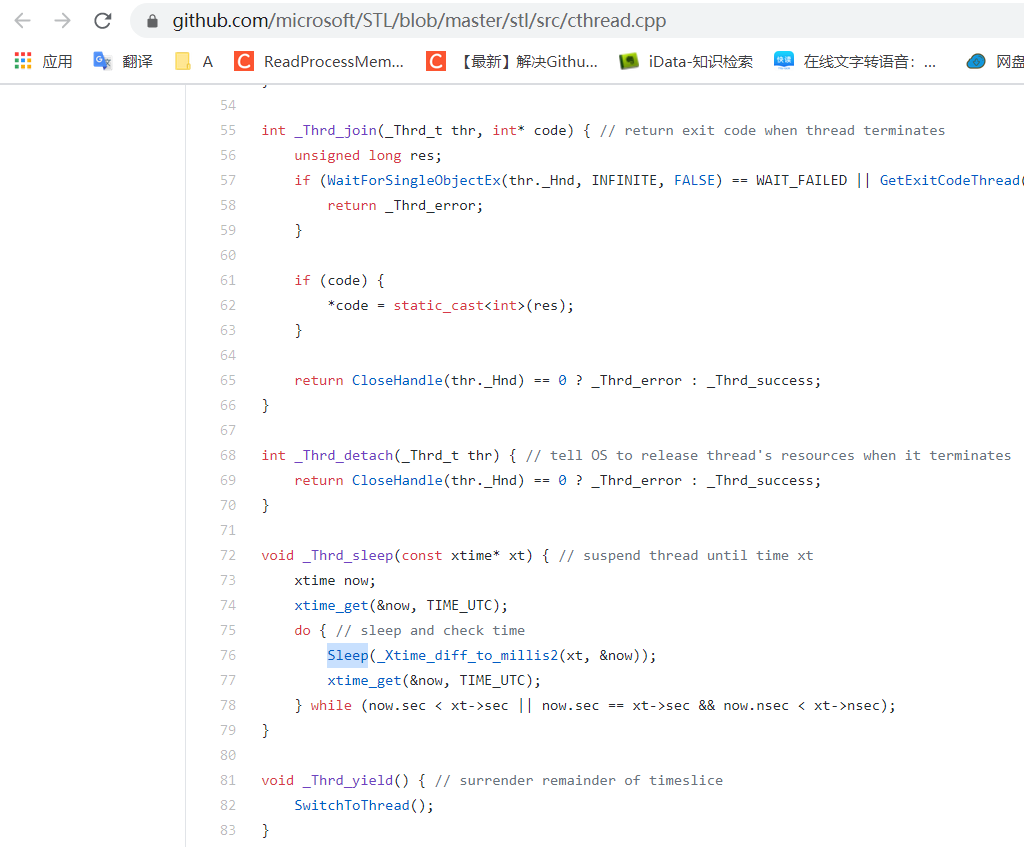Viewport: 1024px width, 847px height.
Task: Open the 网盘 cloud bookmark
Action: 994,61
